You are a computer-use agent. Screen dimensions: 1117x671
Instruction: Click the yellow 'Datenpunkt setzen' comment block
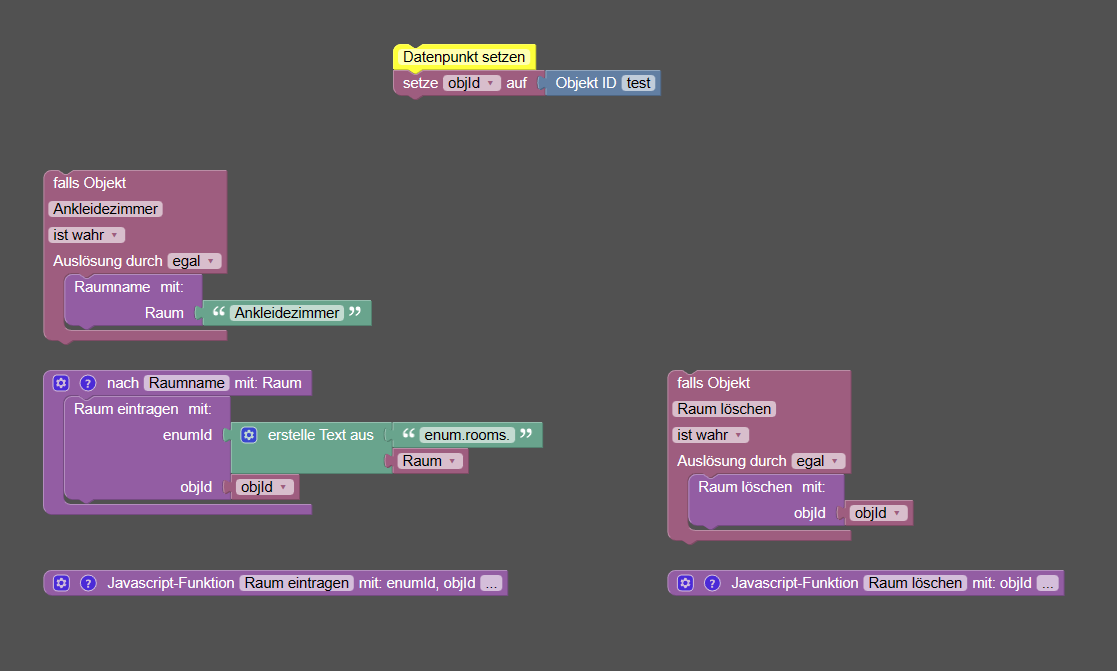coord(464,57)
